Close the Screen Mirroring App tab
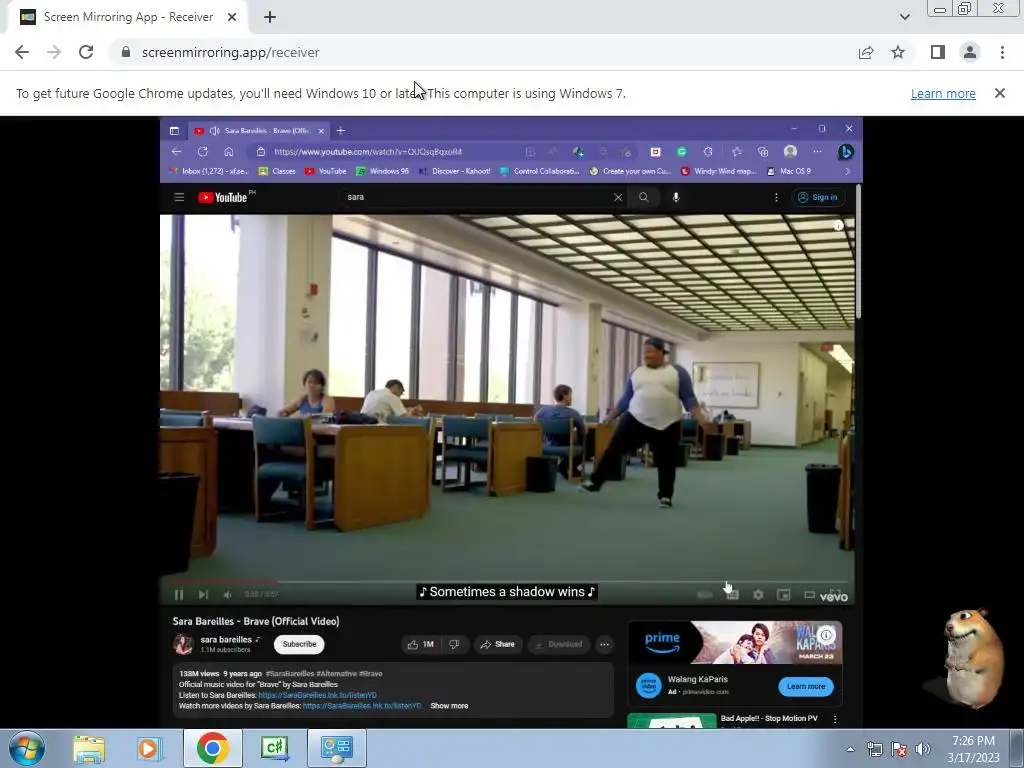1024x768 pixels. (232, 17)
